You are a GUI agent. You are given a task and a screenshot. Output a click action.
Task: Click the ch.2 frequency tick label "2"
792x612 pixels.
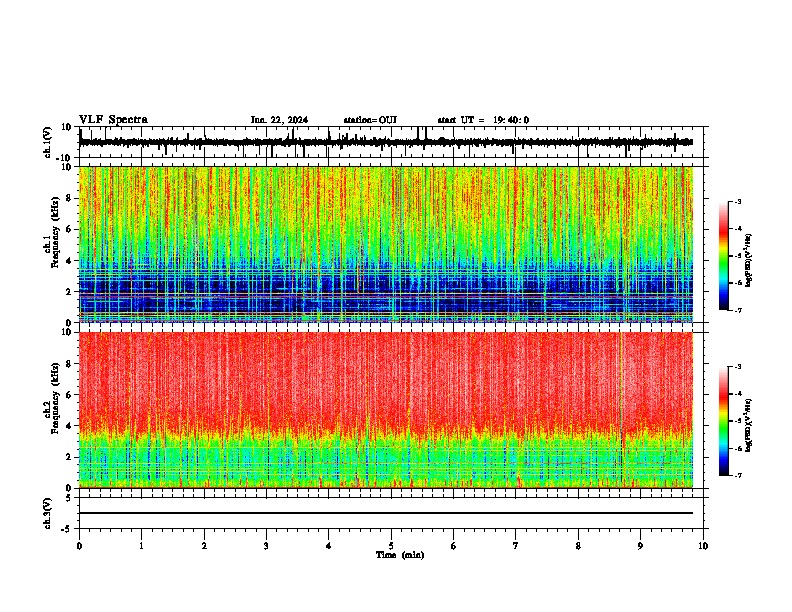(x=70, y=457)
